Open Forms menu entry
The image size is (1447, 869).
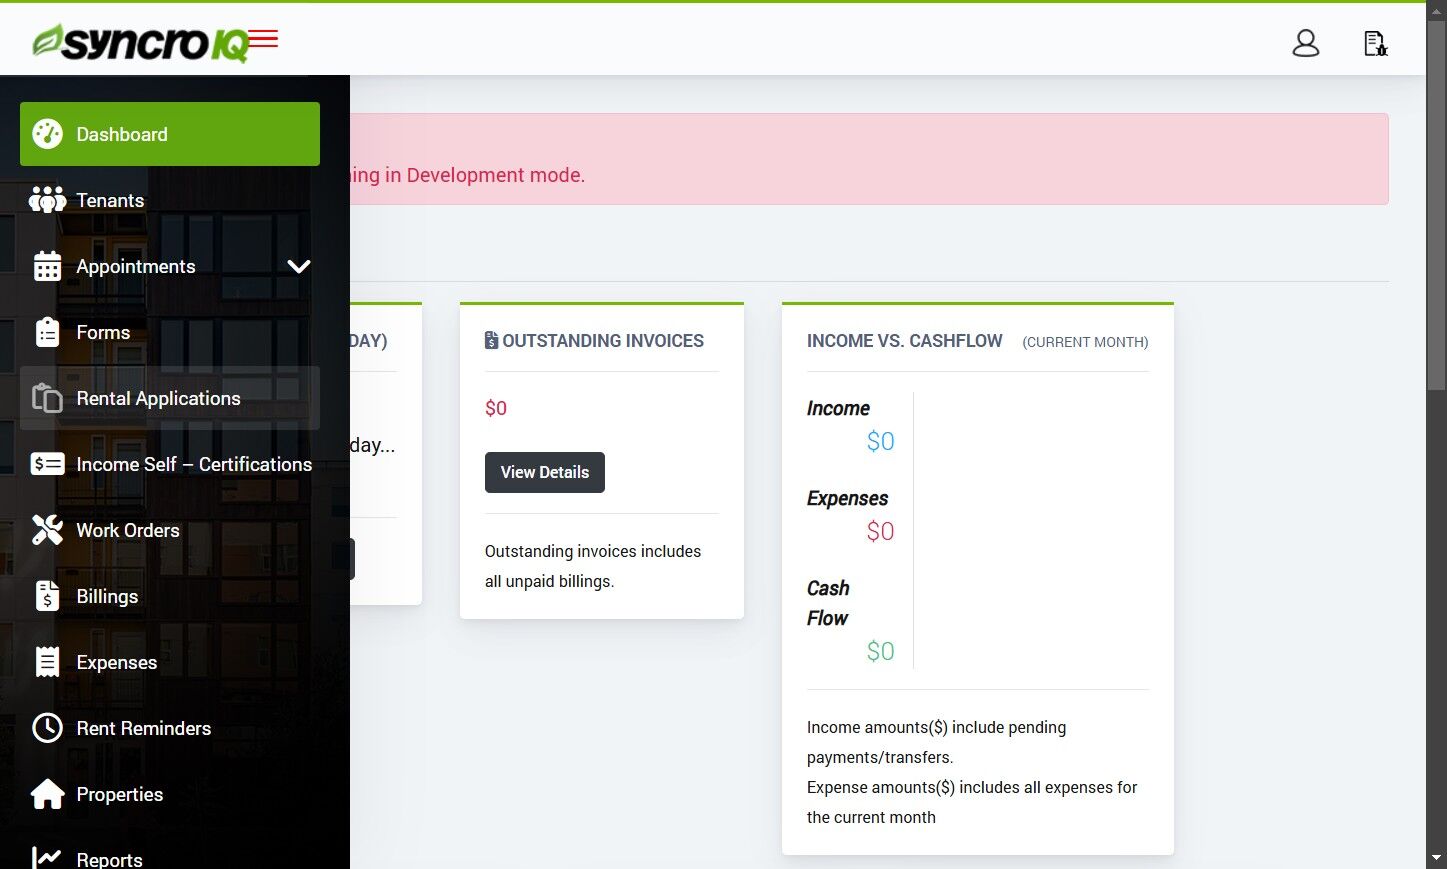(170, 332)
